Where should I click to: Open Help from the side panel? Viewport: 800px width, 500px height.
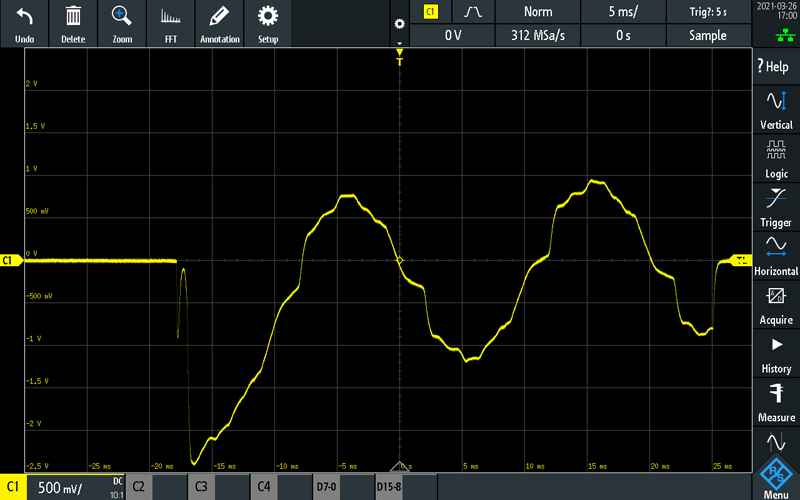pos(776,66)
